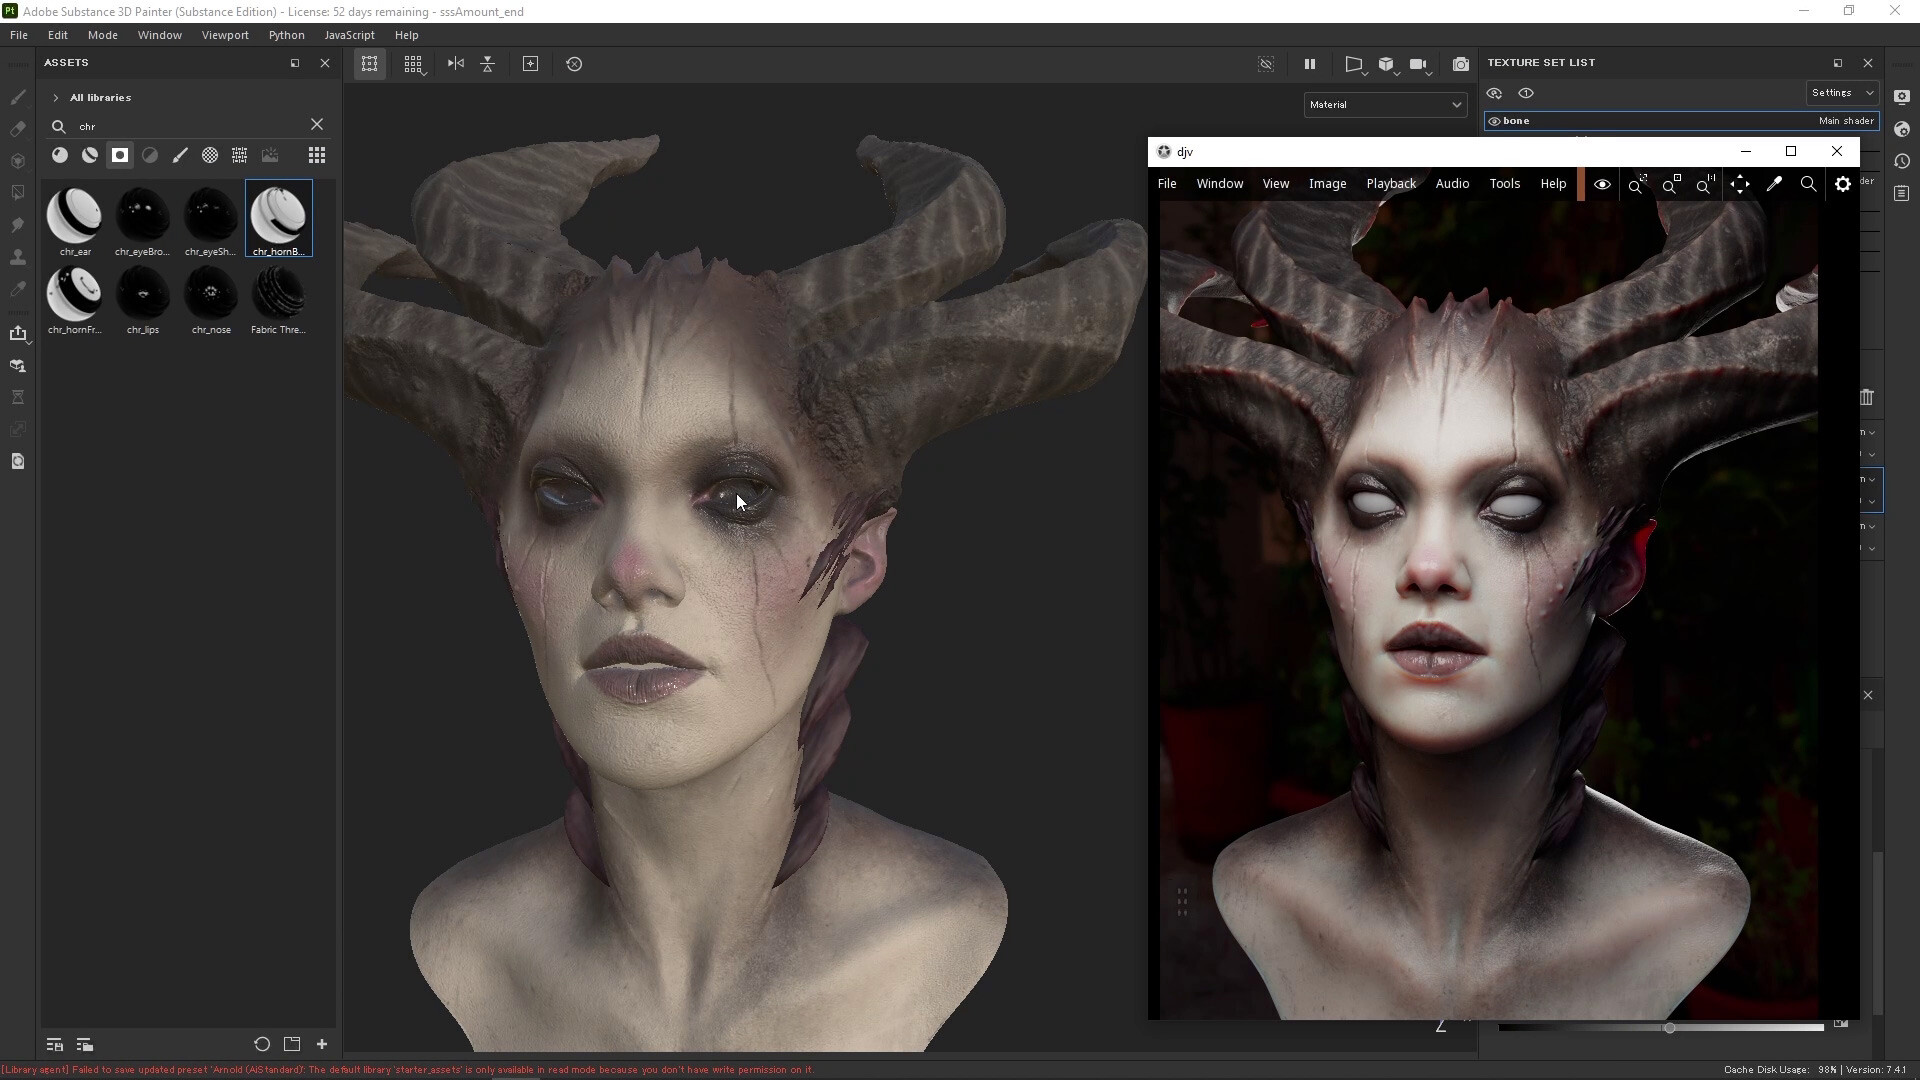Enable mirror symmetry in the top toolbar
The height and width of the screenshot is (1080, 1920).
click(x=455, y=64)
